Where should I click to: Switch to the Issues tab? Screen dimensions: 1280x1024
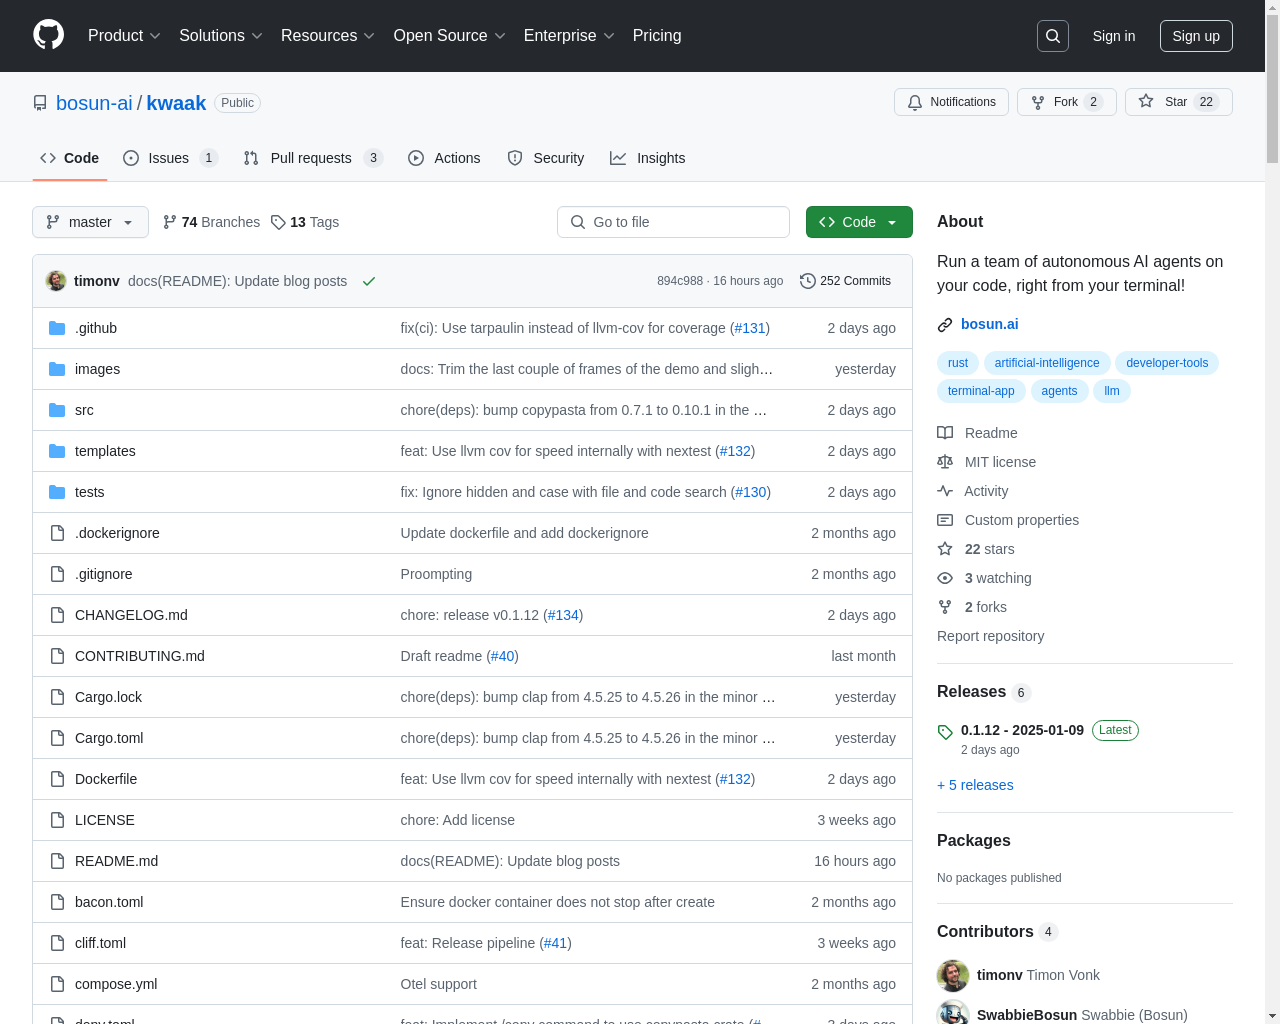[170, 158]
